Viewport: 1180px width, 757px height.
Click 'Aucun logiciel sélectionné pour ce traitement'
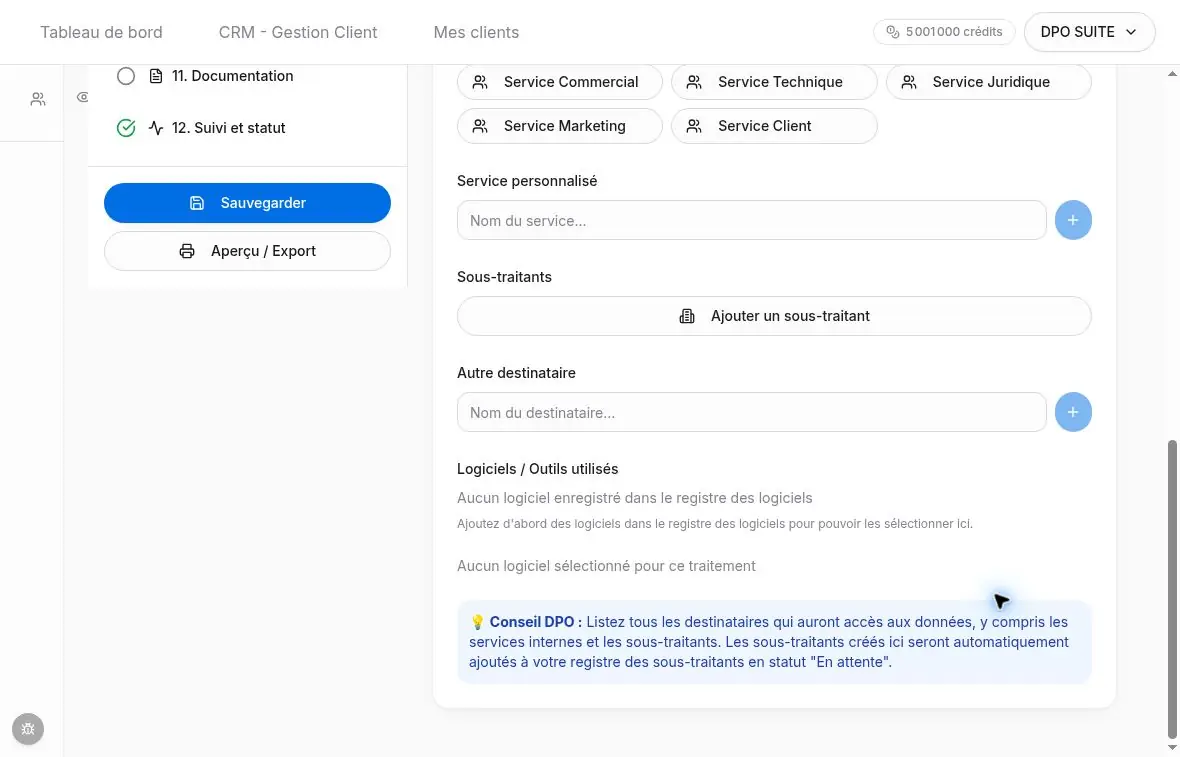point(606,566)
